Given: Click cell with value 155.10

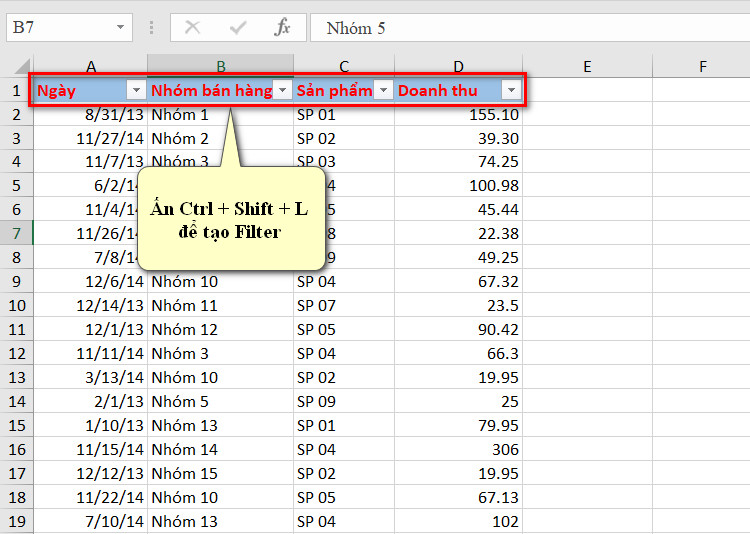Looking at the screenshot, I should (458, 114).
